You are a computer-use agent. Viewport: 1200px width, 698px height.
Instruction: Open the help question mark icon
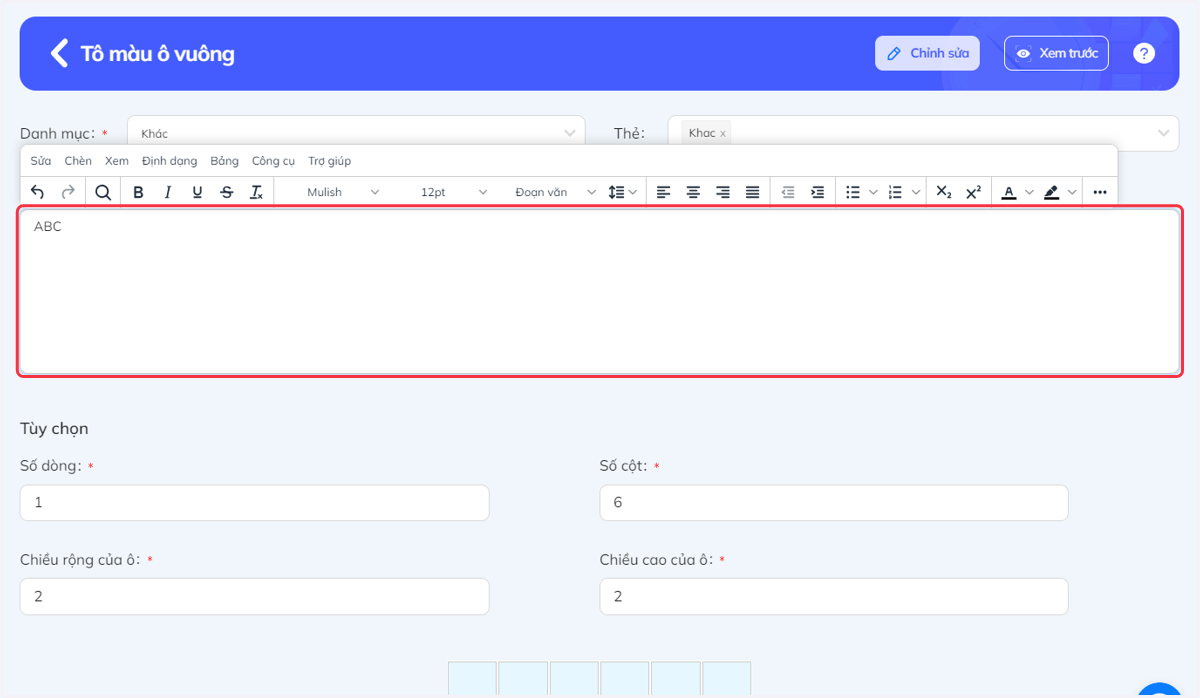coord(1144,53)
